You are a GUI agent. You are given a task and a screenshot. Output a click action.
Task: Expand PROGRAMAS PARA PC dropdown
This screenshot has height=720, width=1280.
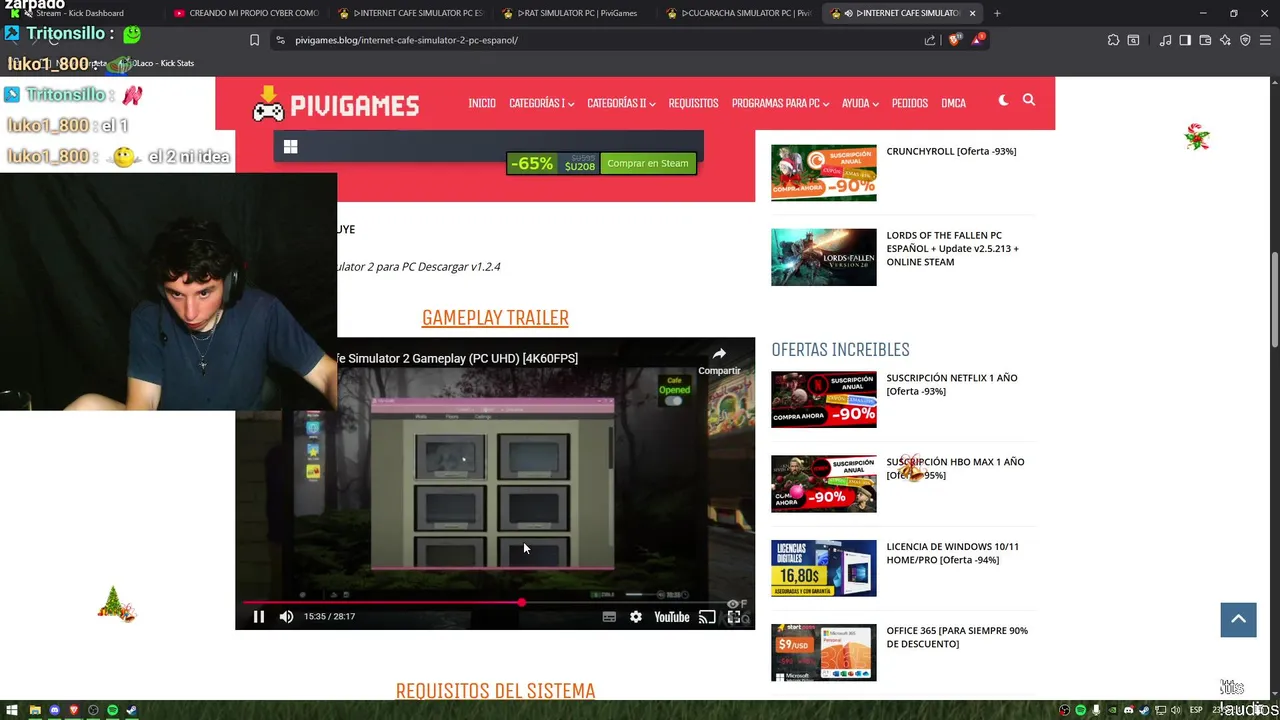[x=780, y=103]
